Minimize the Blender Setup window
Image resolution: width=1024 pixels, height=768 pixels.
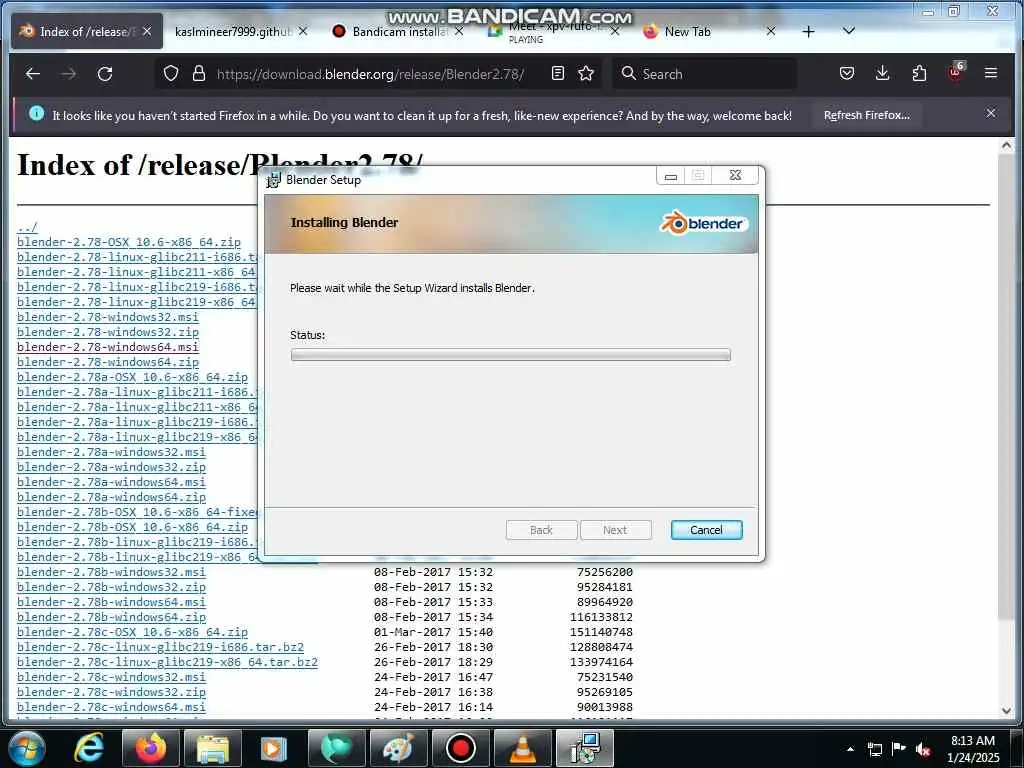coord(671,176)
